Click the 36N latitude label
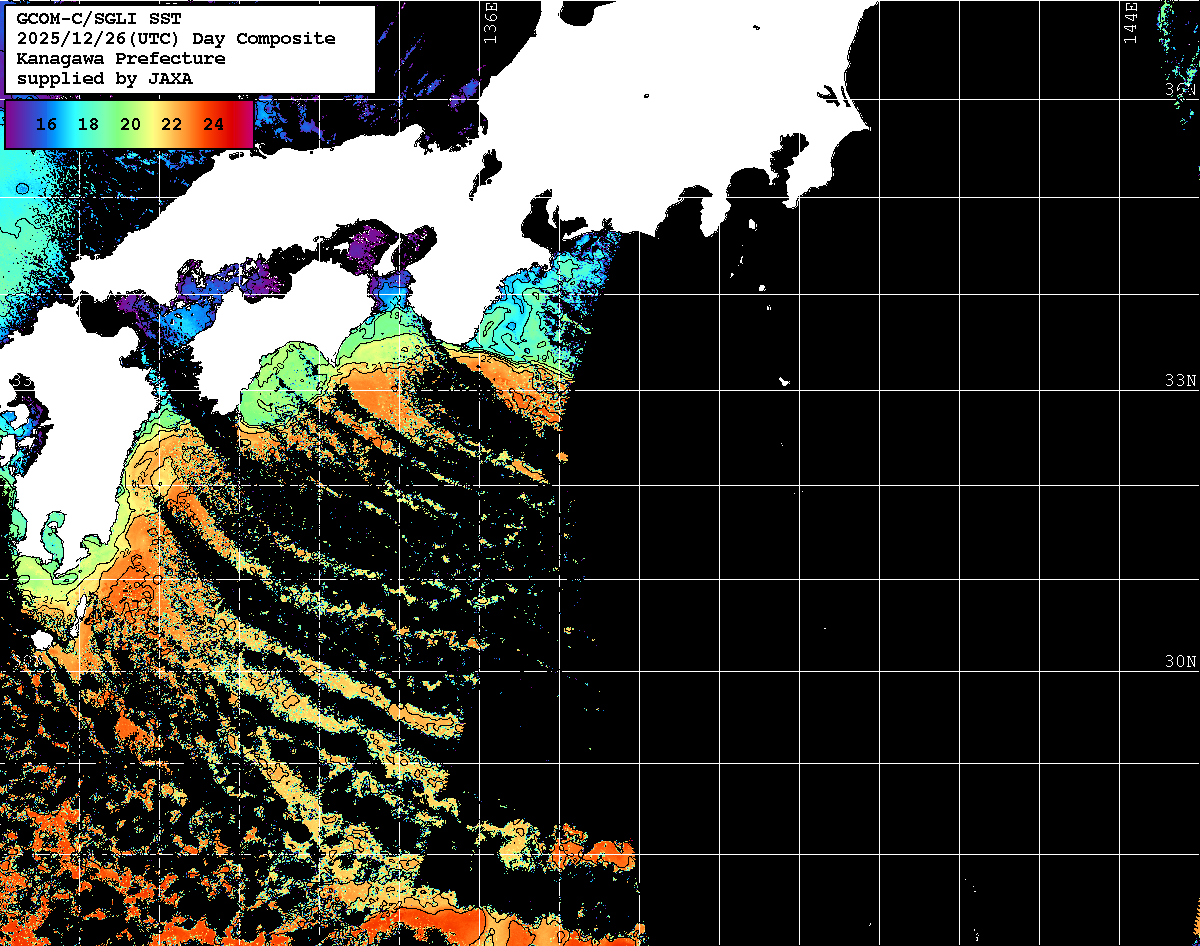Screen dimensions: 1200x946 (1180, 90)
